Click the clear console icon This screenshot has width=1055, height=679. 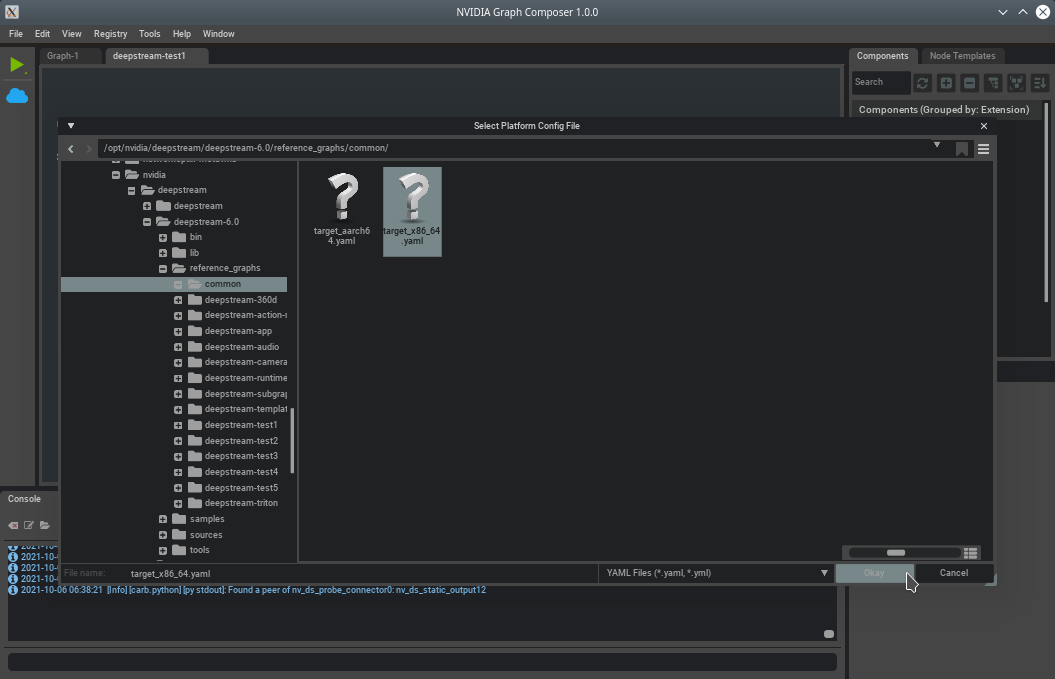[13, 525]
